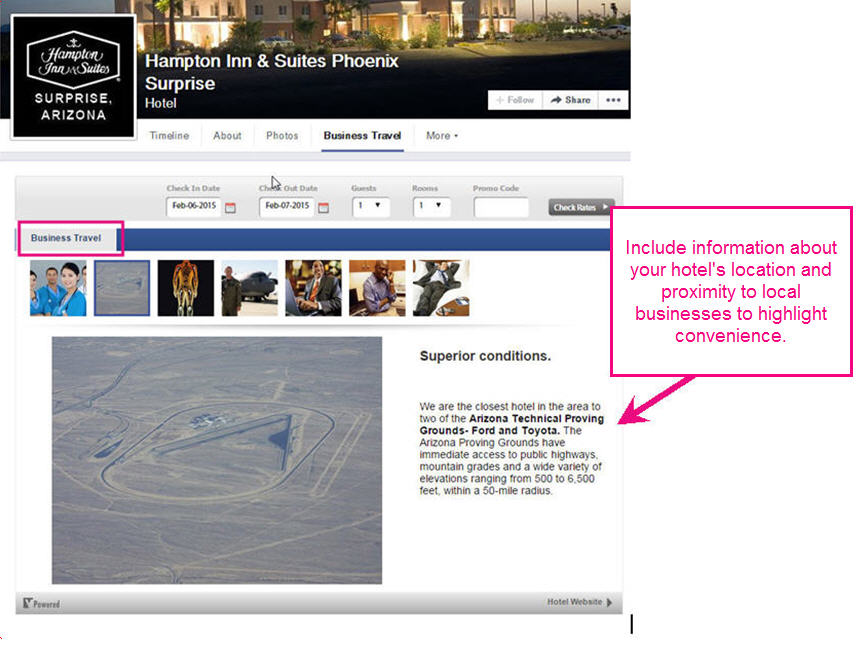Click the 'Hotel' category label under title
The width and height of the screenshot is (859, 647).
161,103
